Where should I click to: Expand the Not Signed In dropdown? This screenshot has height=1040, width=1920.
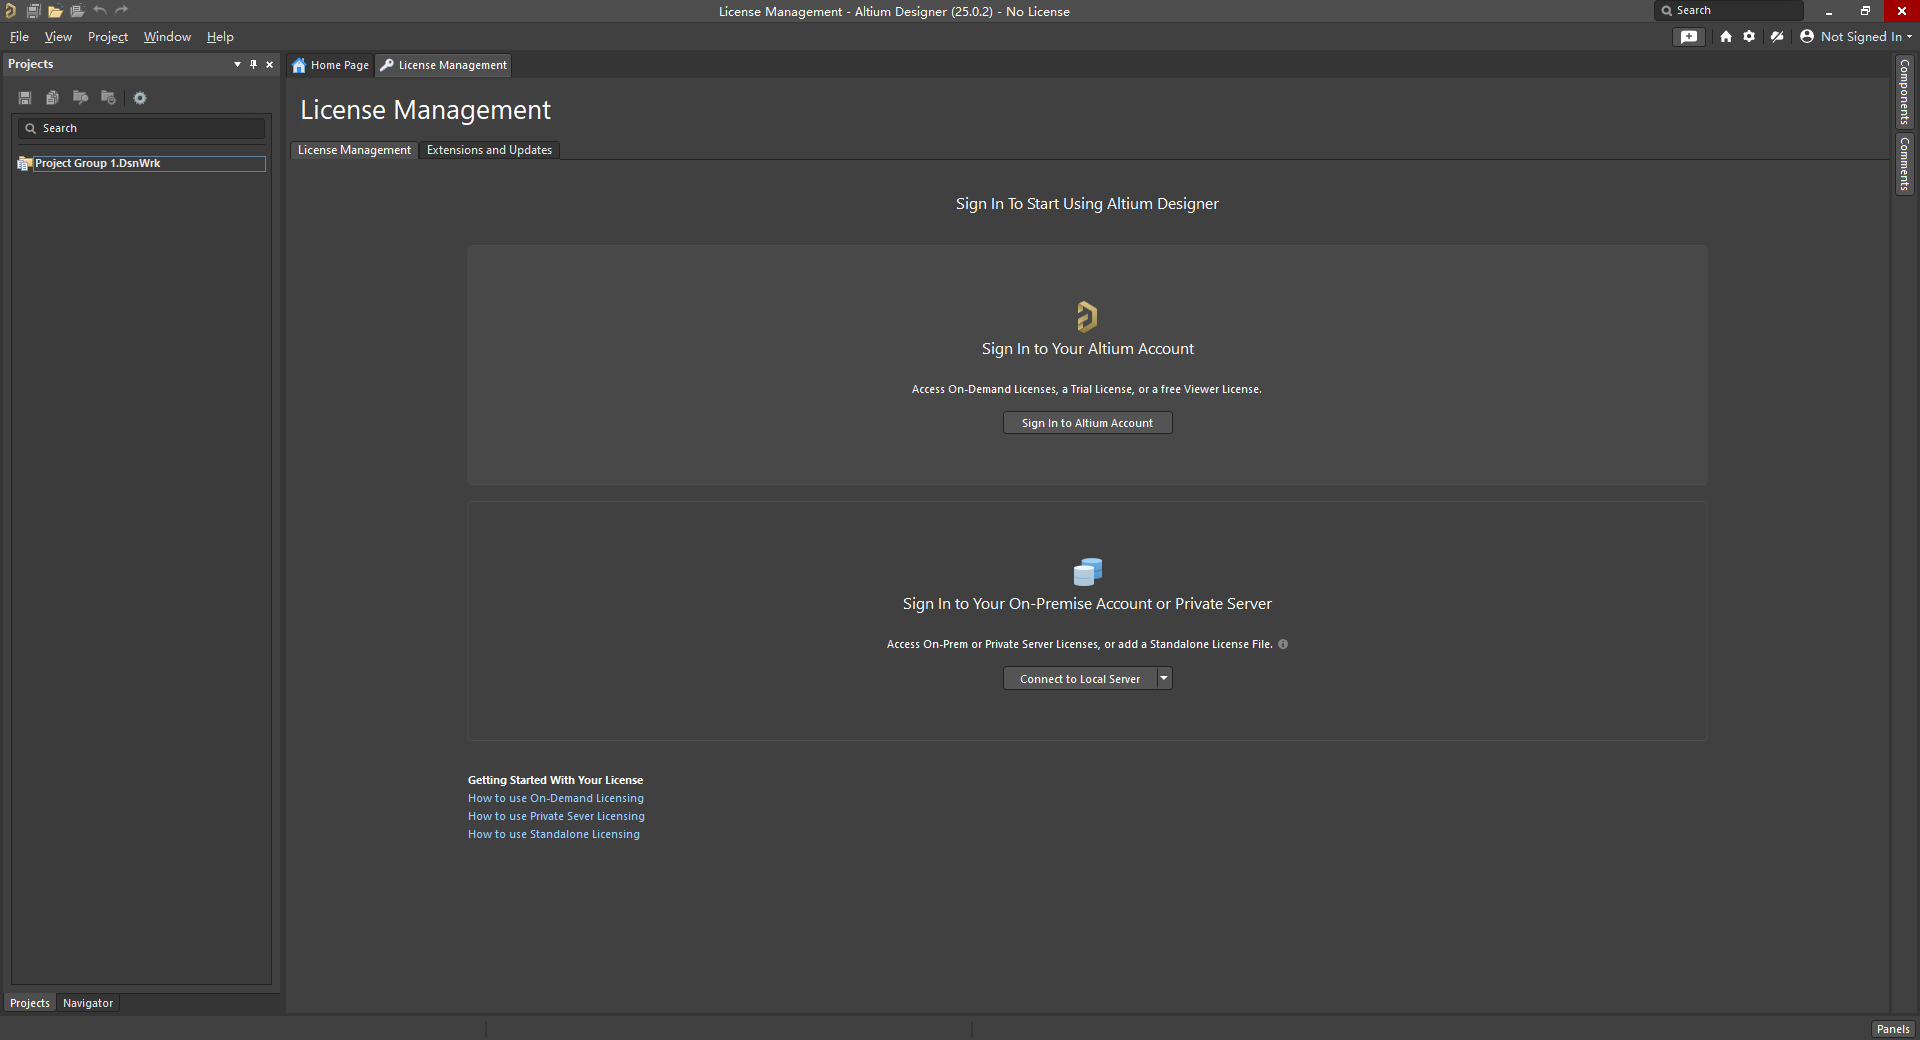click(x=1866, y=37)
